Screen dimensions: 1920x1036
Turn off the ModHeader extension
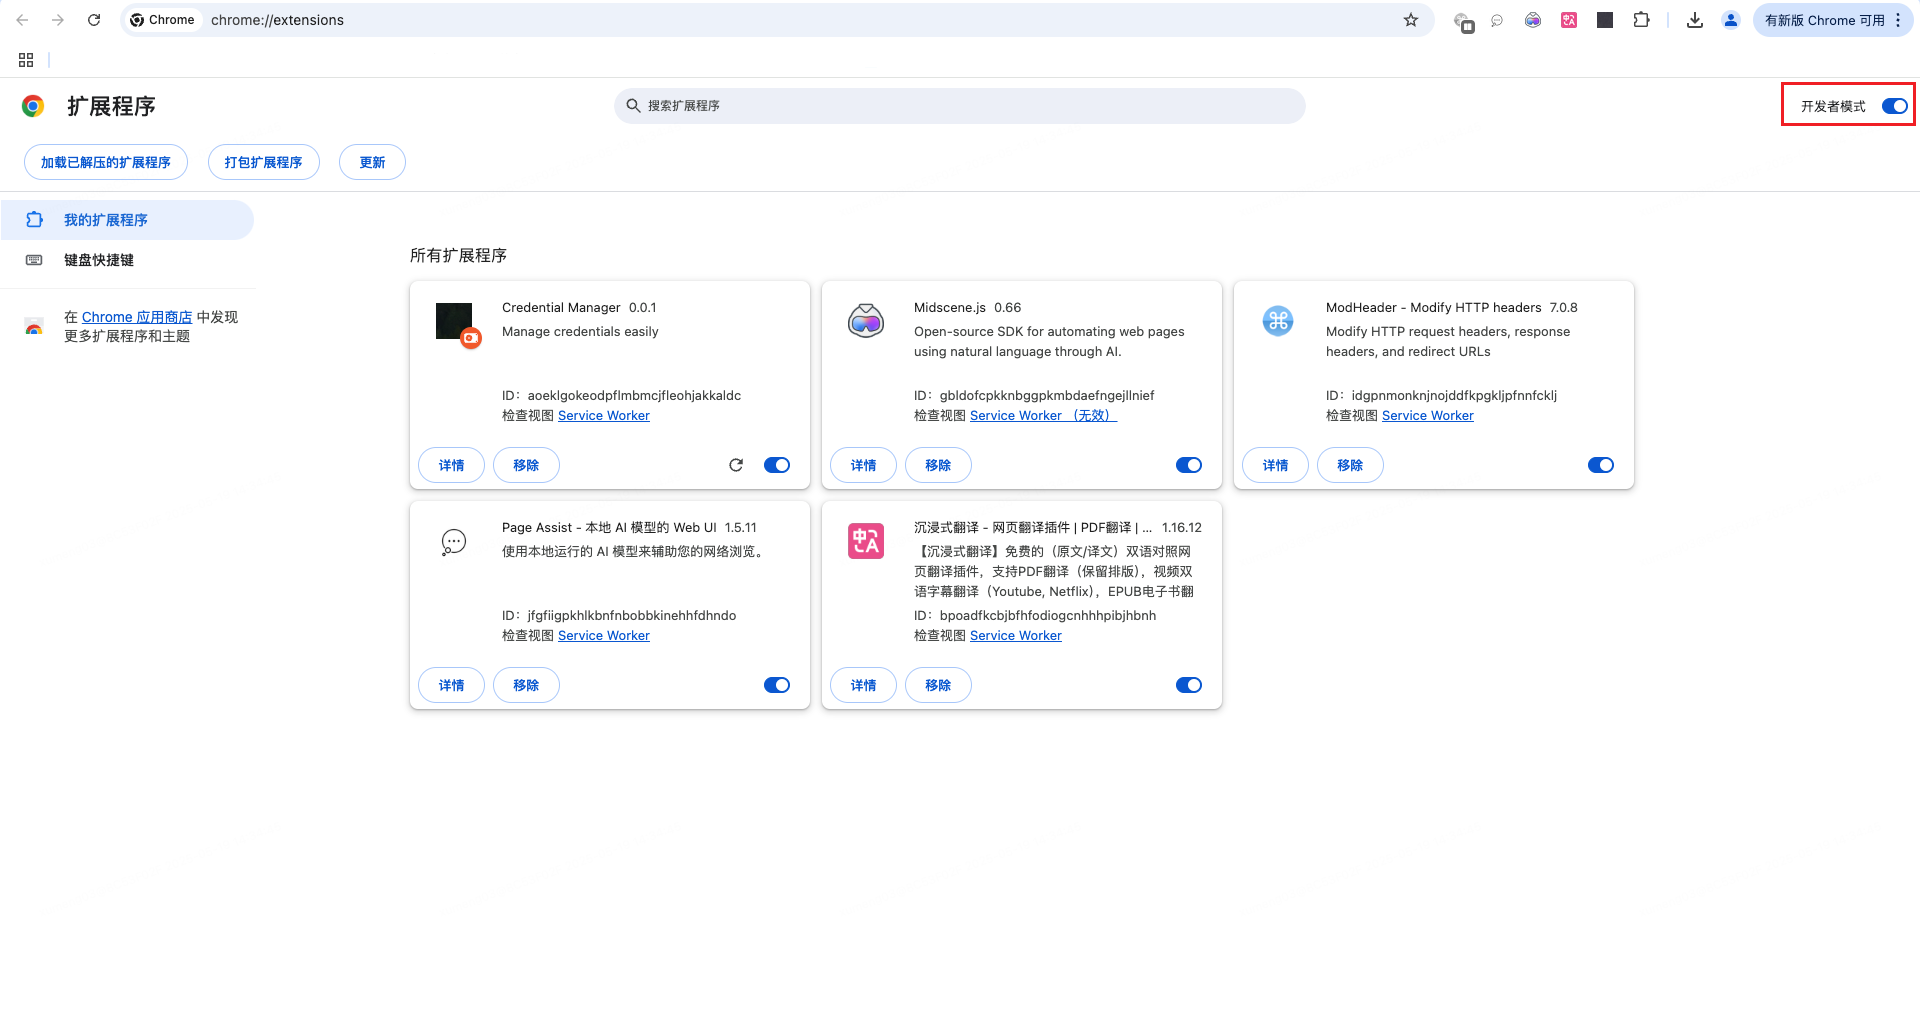pyautogui.click(x=1601, y=465)
